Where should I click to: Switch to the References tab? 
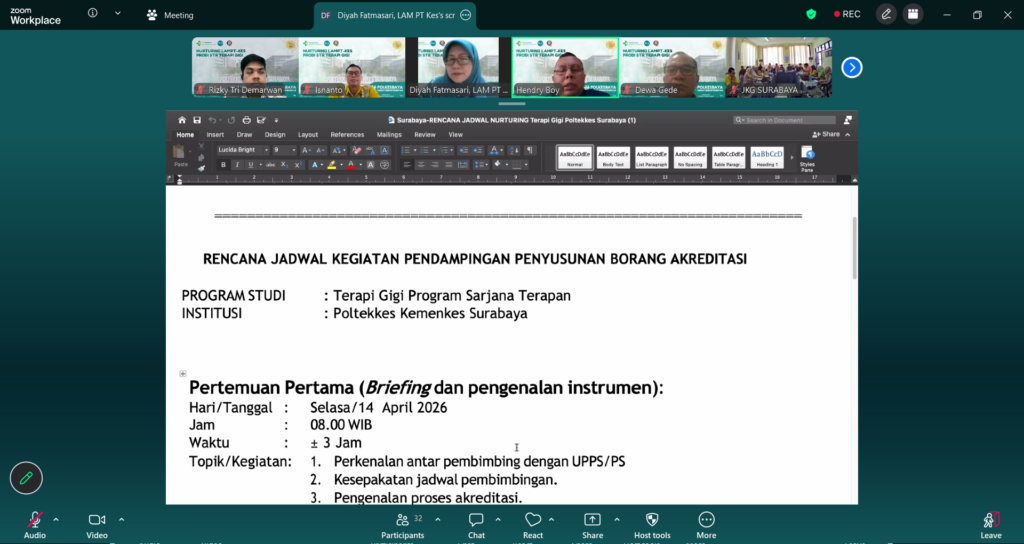click(347, 135)
